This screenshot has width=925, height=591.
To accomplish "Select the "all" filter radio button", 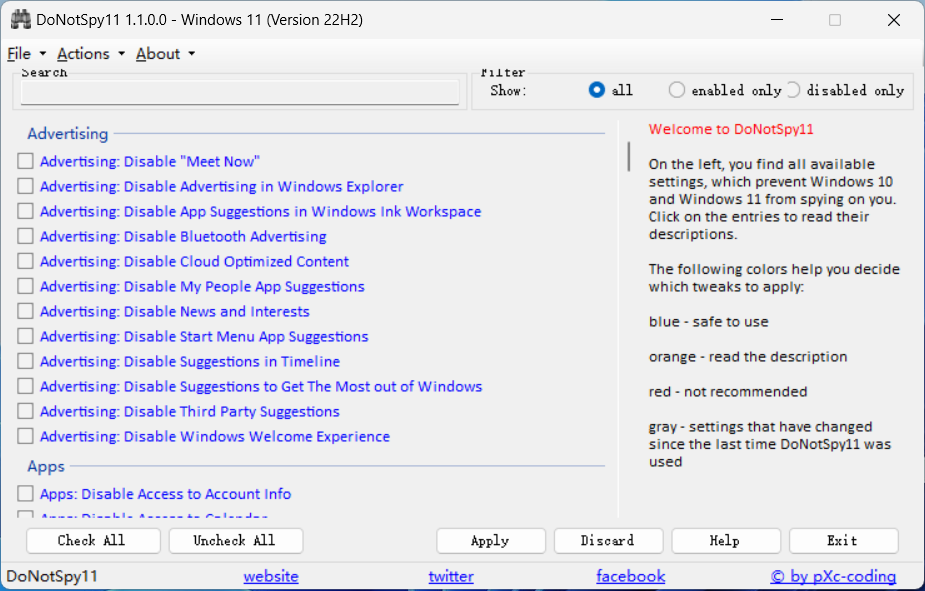I will [596, 90].
